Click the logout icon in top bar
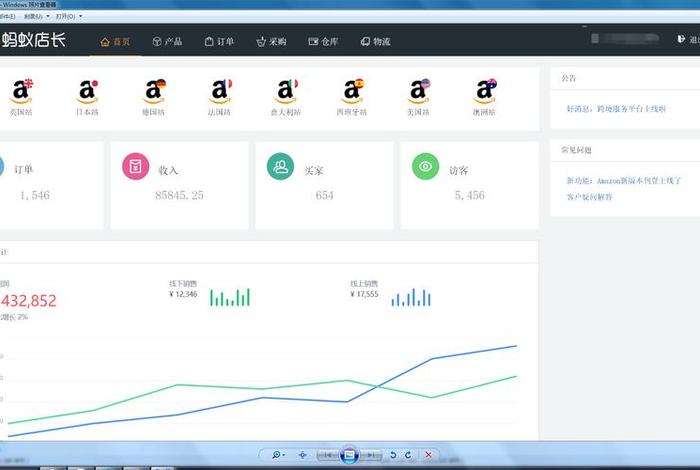The image size is (700, 470). pos(681,39)
